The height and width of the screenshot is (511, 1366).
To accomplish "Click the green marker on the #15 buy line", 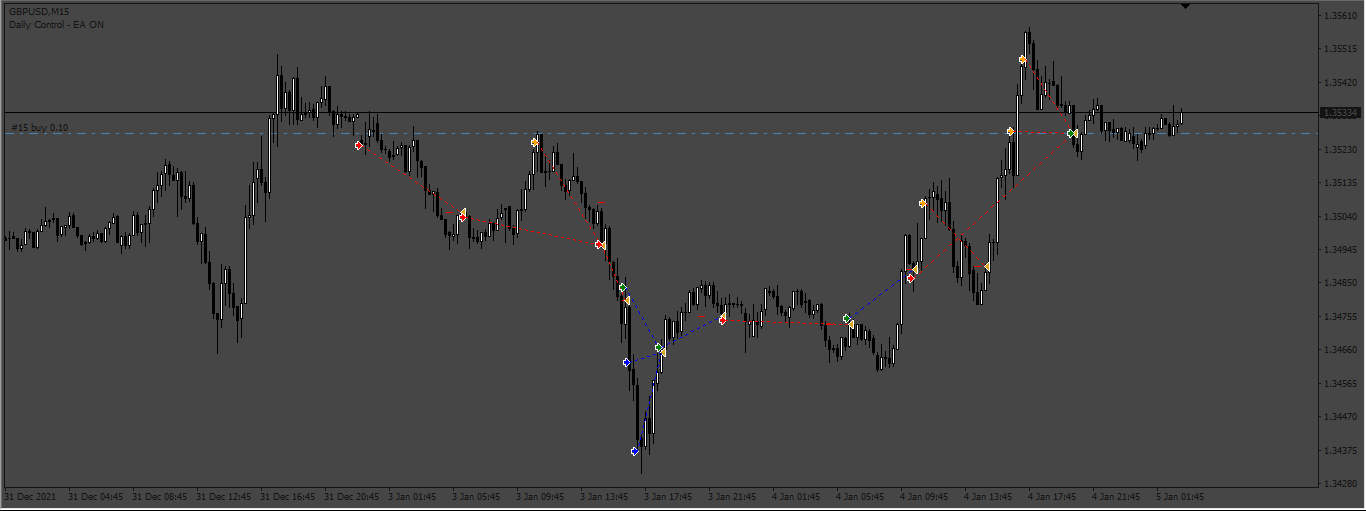I will [x=1070, y=133].
